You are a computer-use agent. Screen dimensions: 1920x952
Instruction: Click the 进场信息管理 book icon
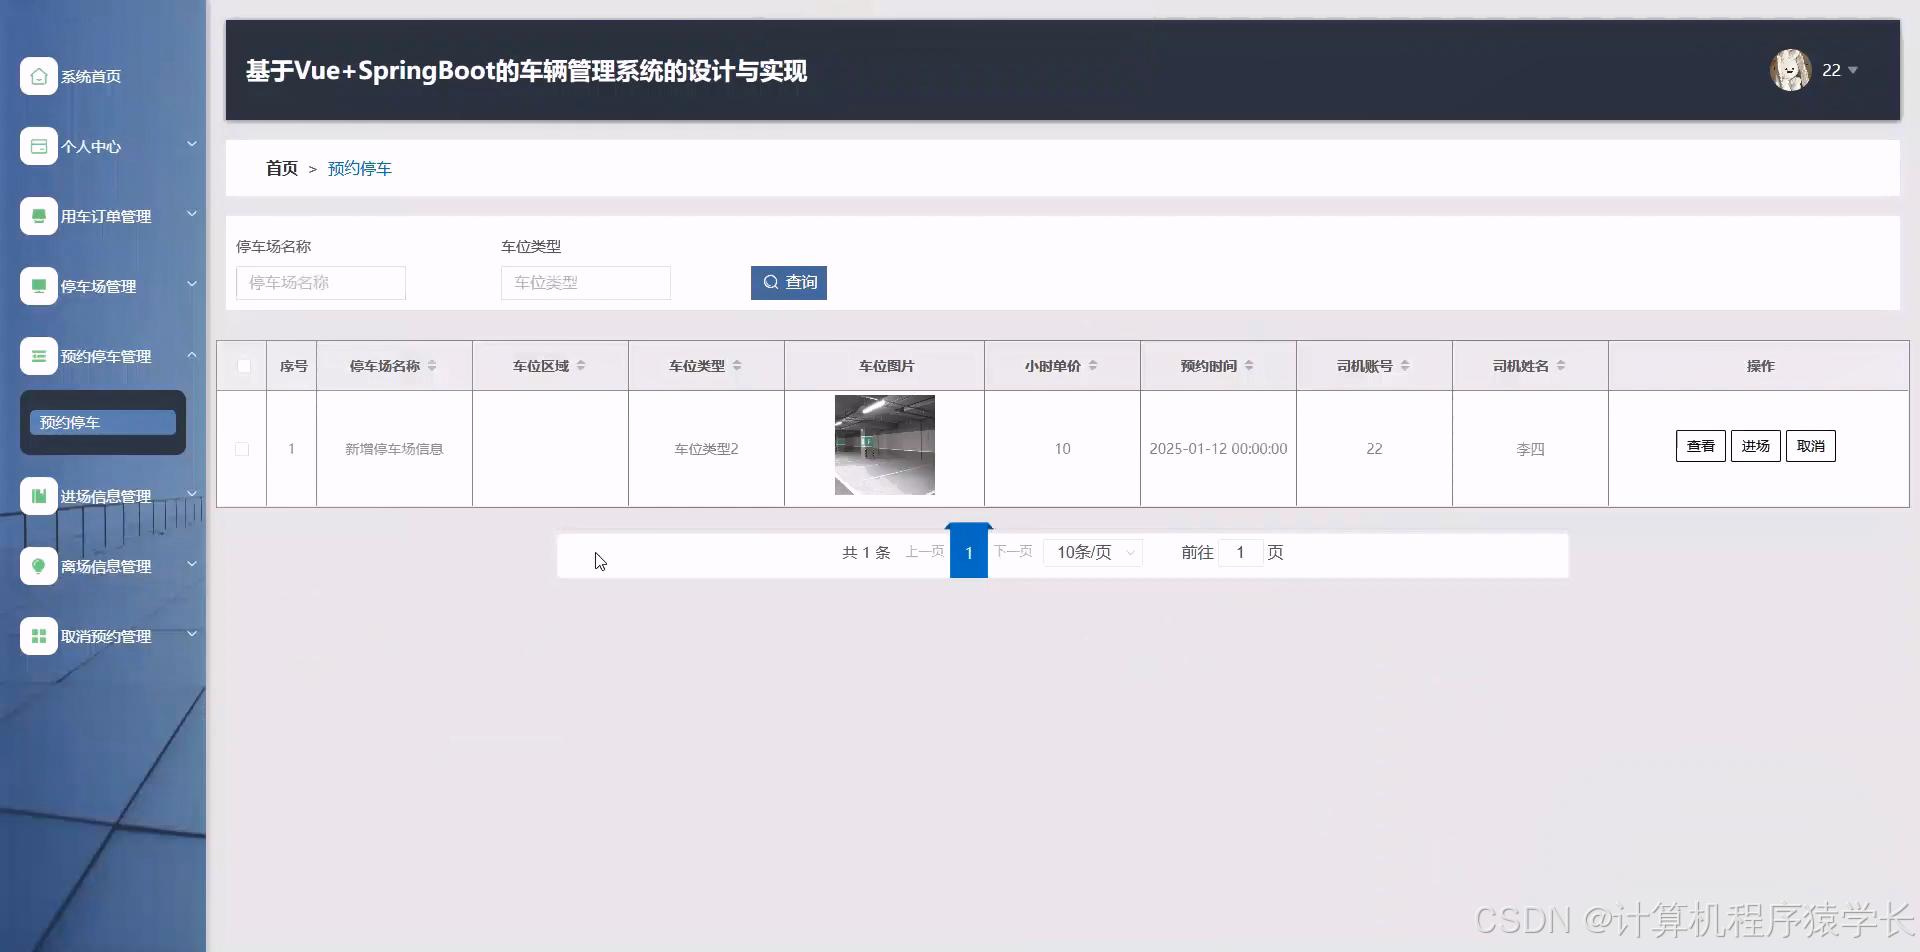tap(38, 495)
